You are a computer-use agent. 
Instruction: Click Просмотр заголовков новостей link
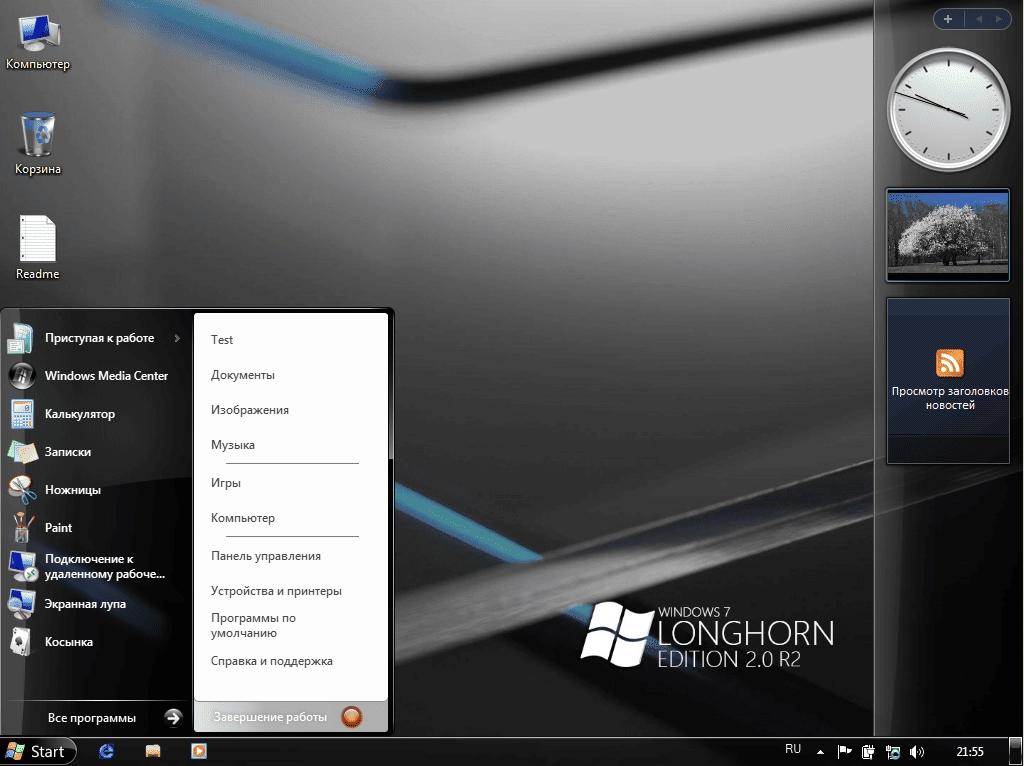pyautogui.click(x=950, y=398)
